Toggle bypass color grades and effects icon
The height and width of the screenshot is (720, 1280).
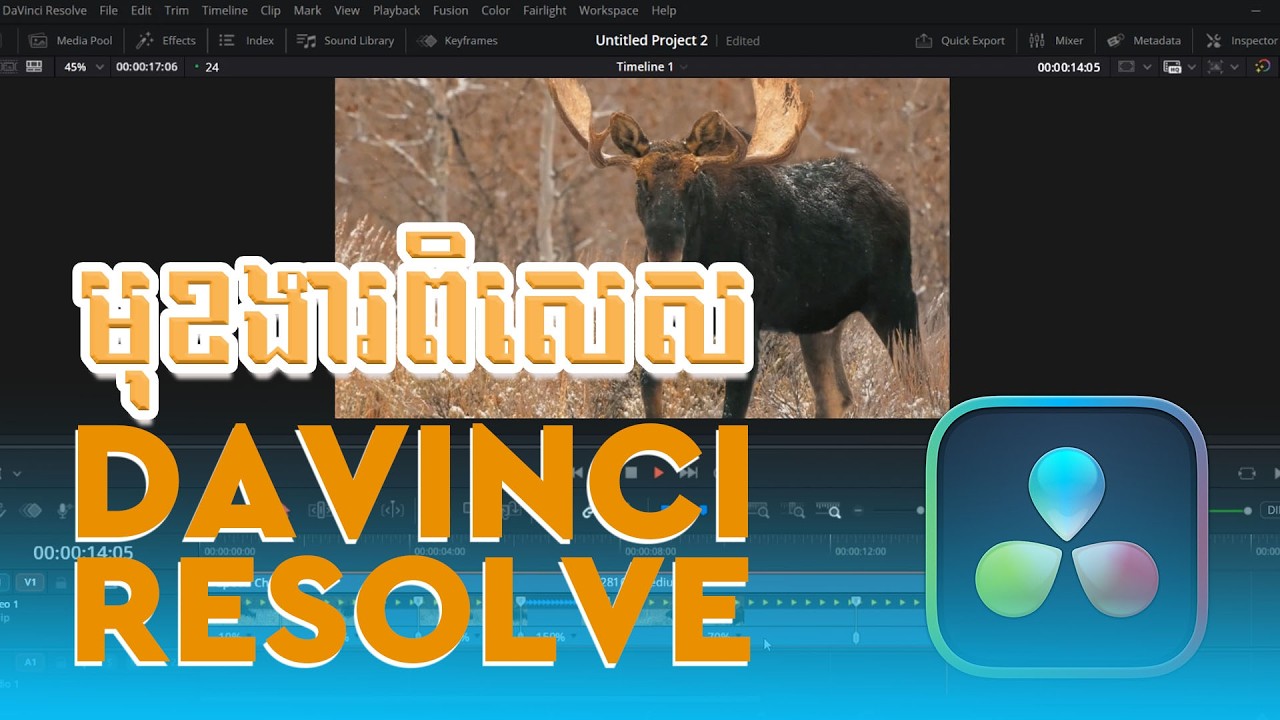click(1263, 67)
